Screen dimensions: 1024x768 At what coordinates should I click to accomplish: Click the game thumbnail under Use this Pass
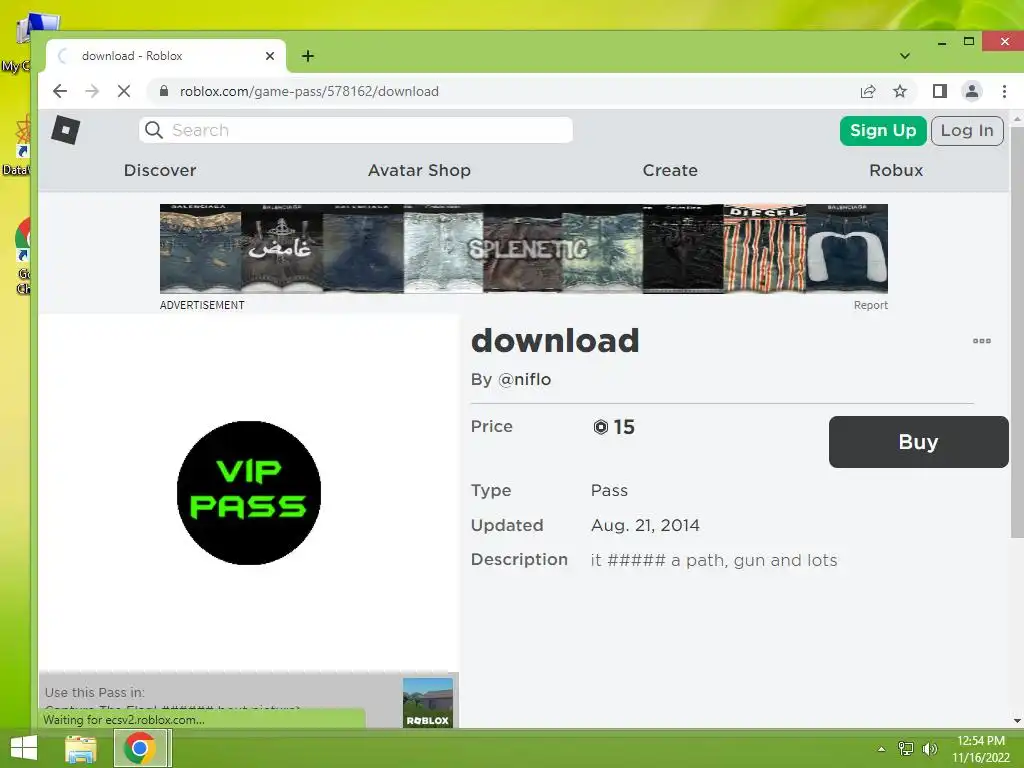[428, 703]
